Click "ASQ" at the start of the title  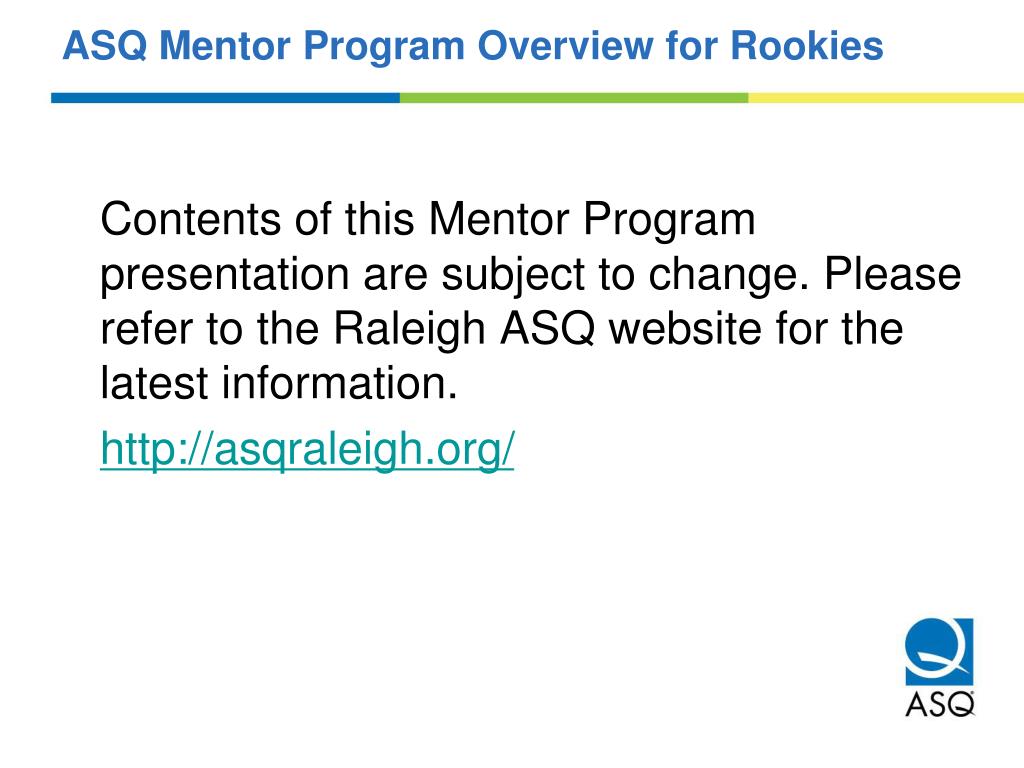coord(104,46)
